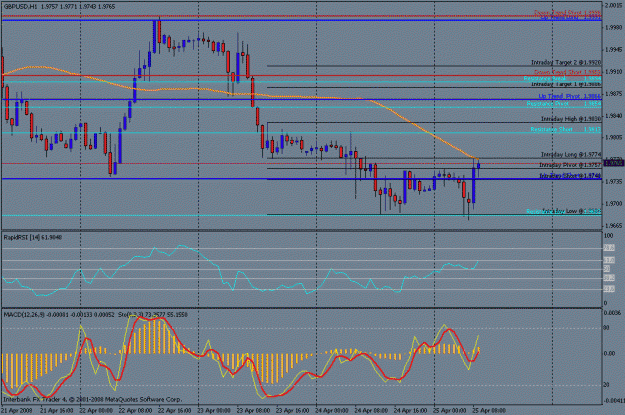
Task: Select the Resistance Pivot level label
Action: click(x=564, y=104)
